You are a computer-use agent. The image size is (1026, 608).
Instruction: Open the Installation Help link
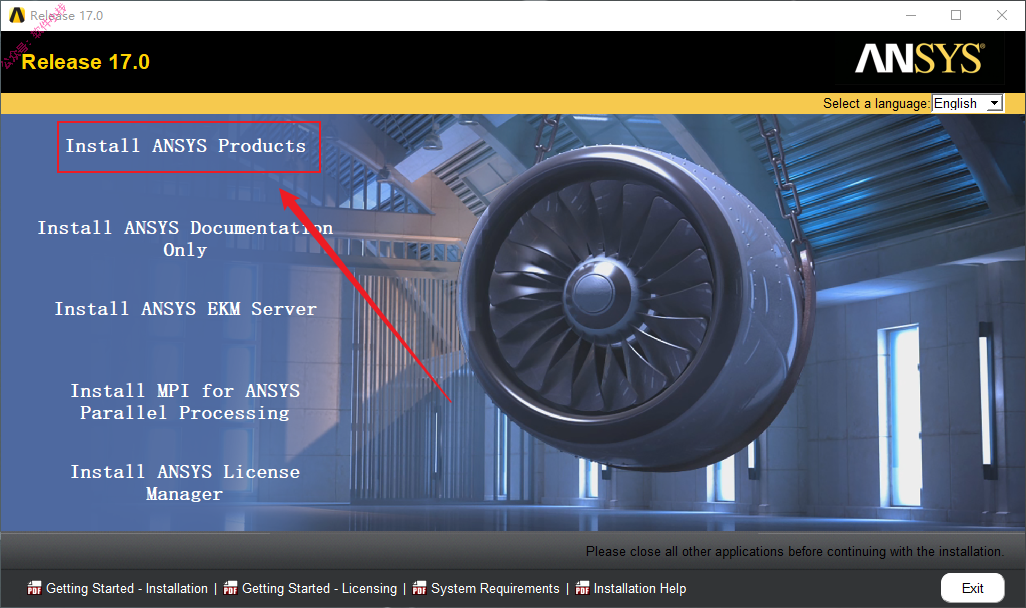coord(640,588)
